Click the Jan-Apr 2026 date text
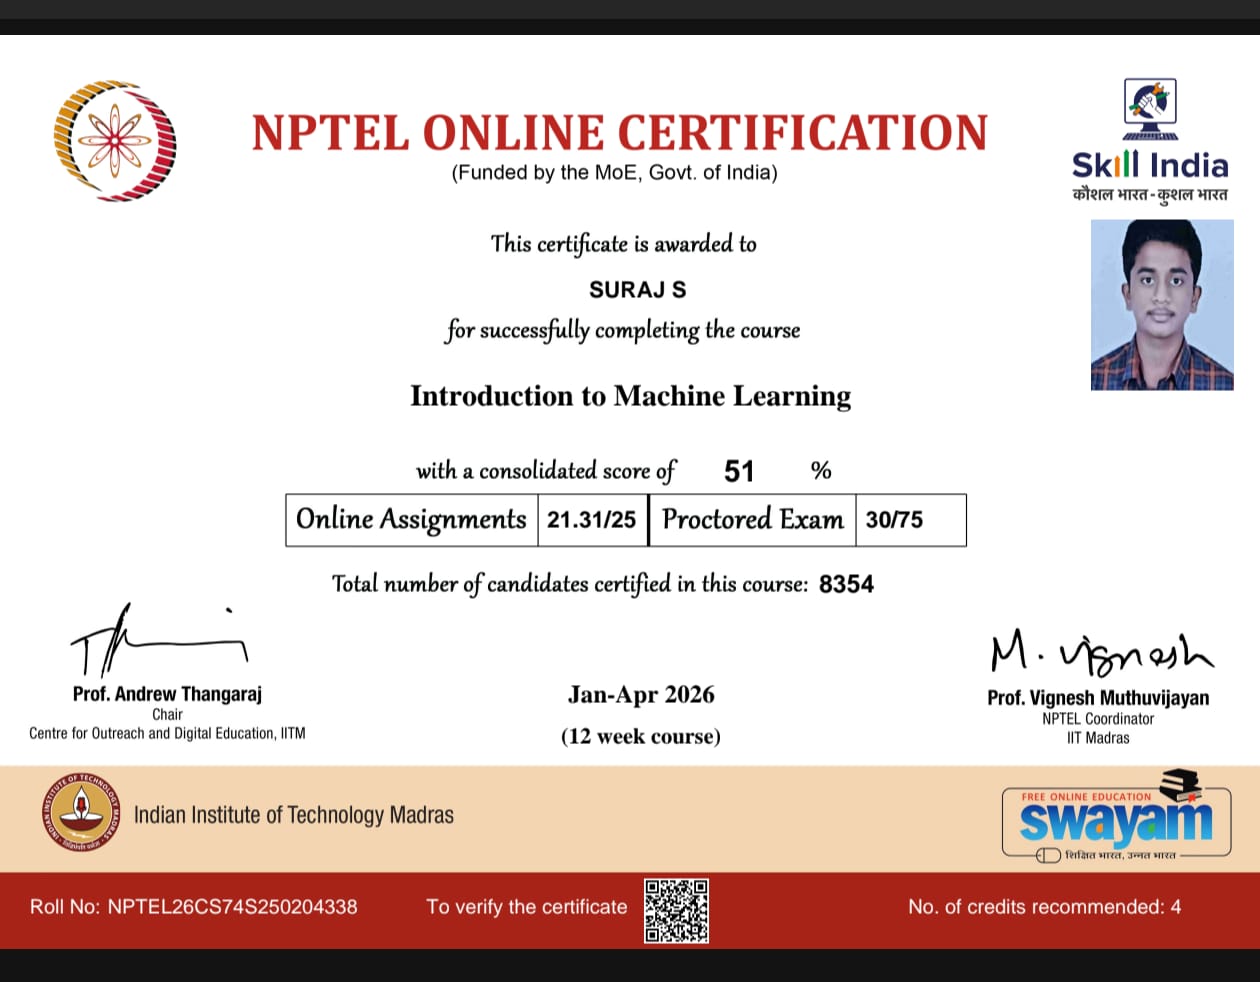 (641, 695)
